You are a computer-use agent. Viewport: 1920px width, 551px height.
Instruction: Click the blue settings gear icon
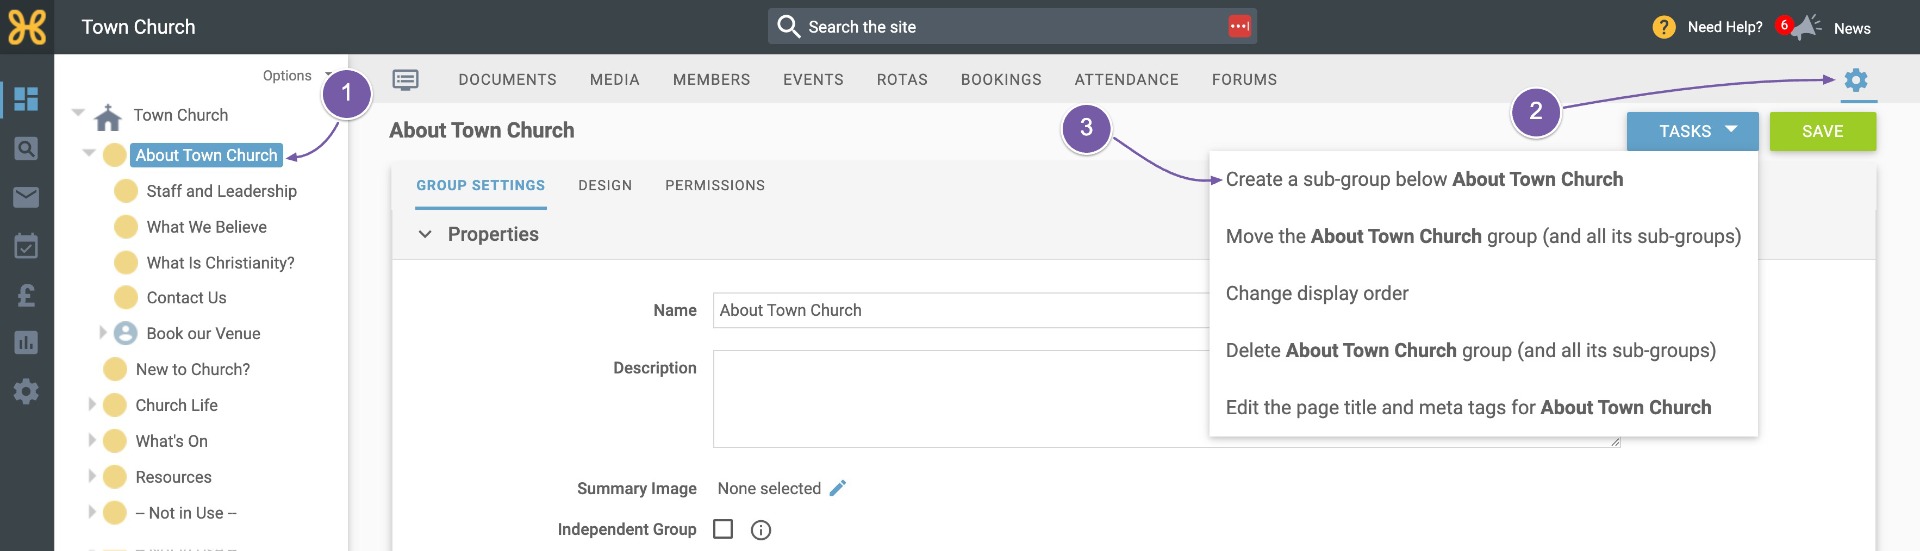(x=1856, y=80)
